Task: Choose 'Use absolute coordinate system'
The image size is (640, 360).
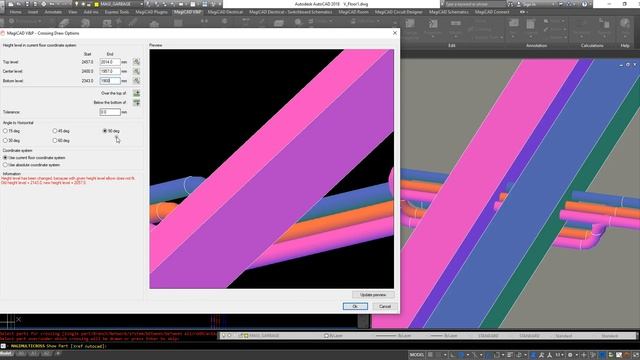Action: [5, 165]
